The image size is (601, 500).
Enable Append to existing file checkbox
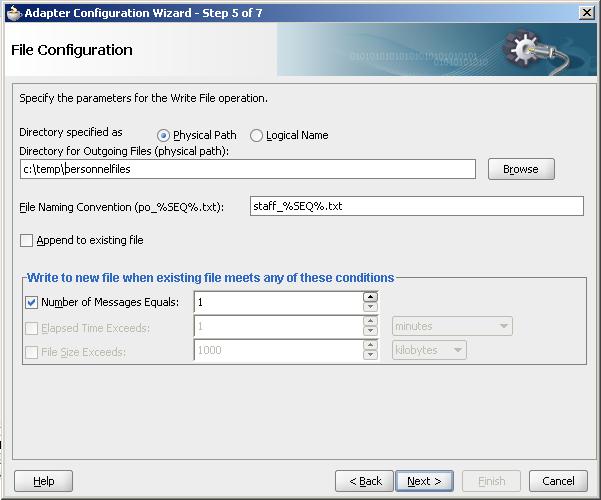coord(26,240)
